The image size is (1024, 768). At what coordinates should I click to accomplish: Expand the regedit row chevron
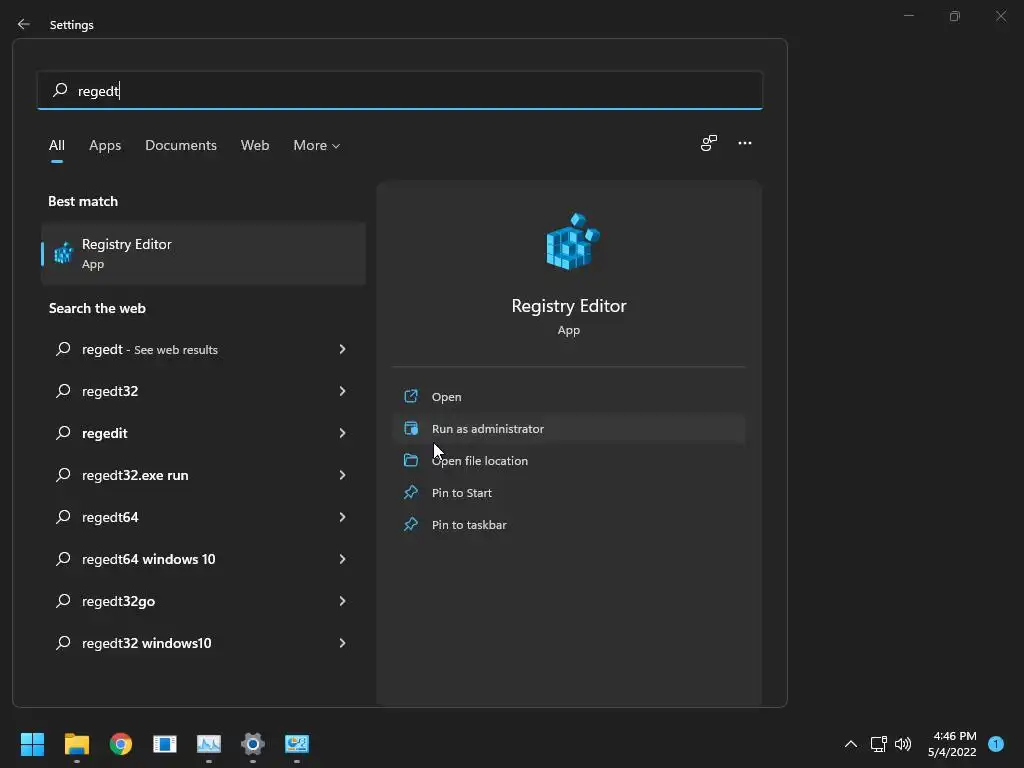tap(342, 433)
